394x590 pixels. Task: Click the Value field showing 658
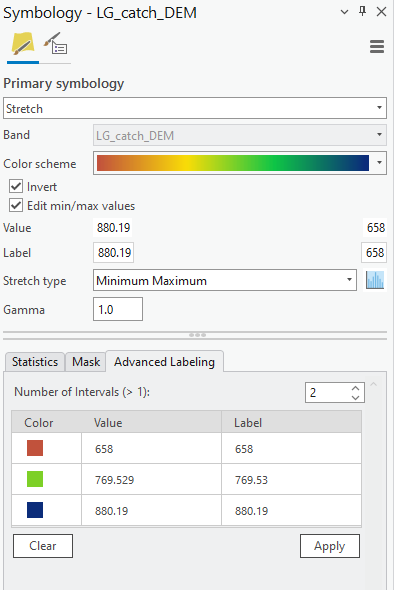tap(375, 227)
